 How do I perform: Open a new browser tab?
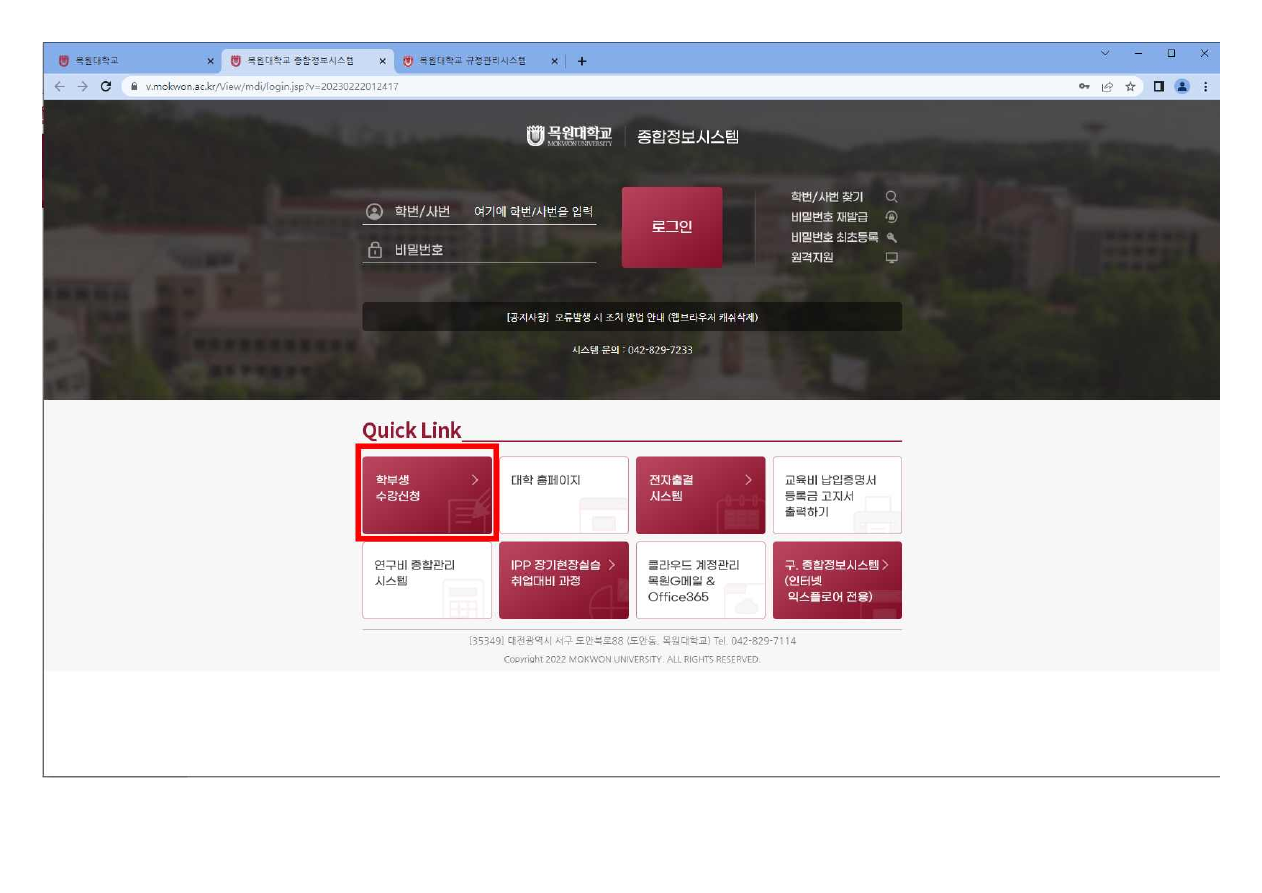(x=582, y=61)
